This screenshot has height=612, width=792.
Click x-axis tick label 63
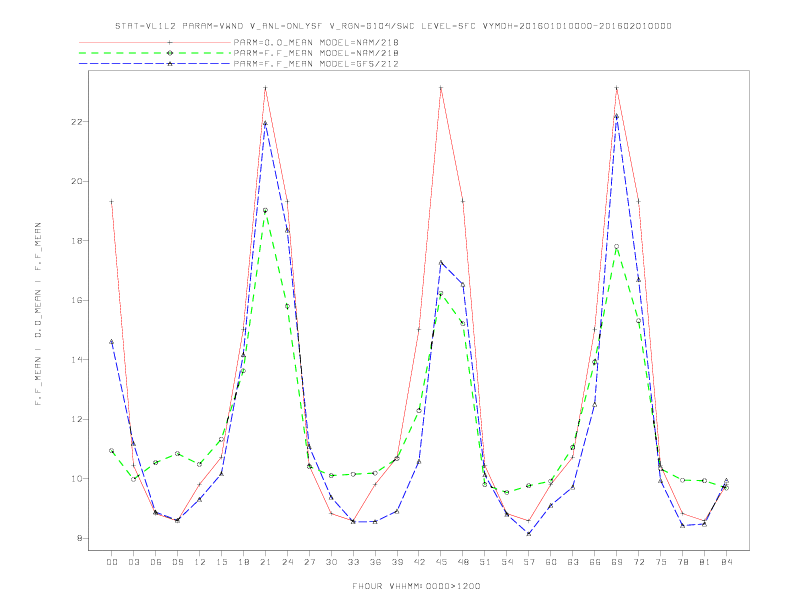(x=573, y=562)
